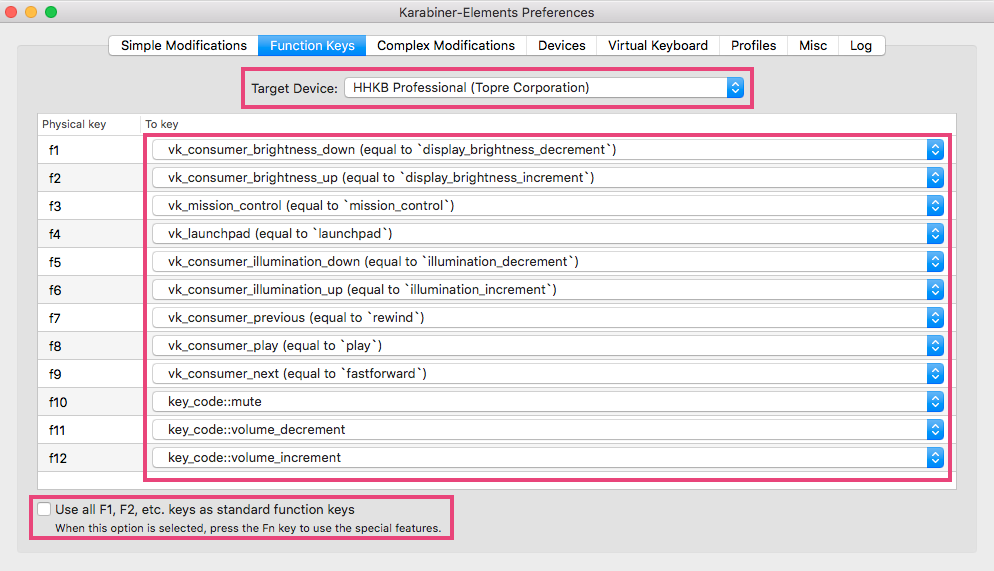This screenshot has height=571, width=994.
Task: Open the f2 brightness_up mapping dropdown
Action: pyautogui.click(x=548, y=177)
